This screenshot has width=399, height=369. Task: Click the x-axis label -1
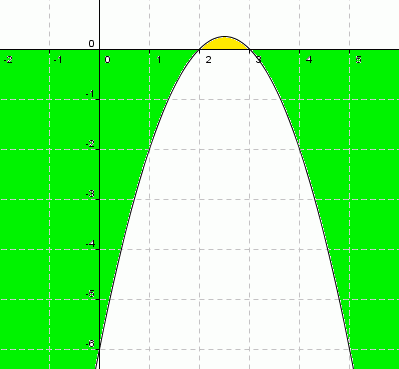point(58,60)
